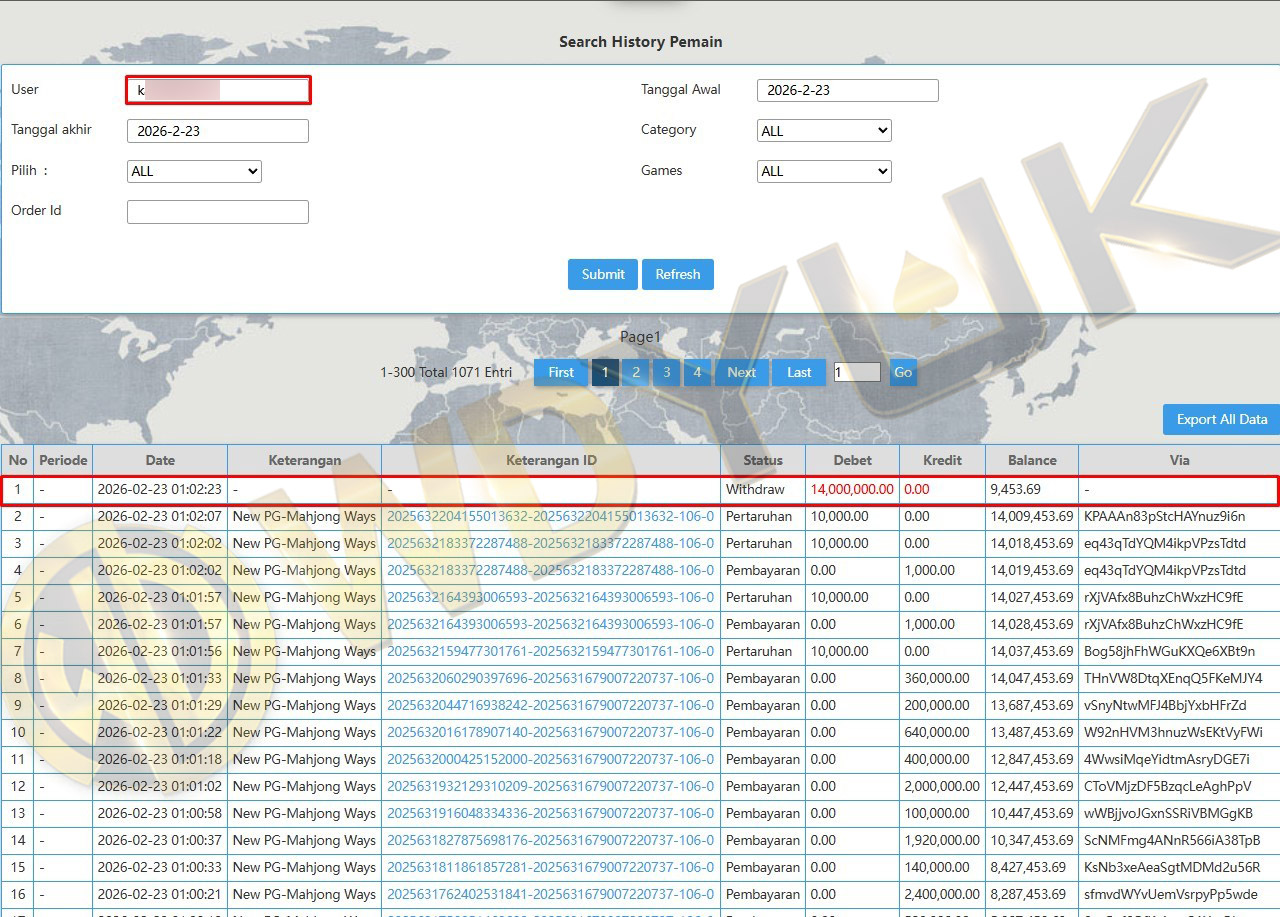This screenshot has height=917, width=1280.
Task: Export all data to file
Action: 1221,420
